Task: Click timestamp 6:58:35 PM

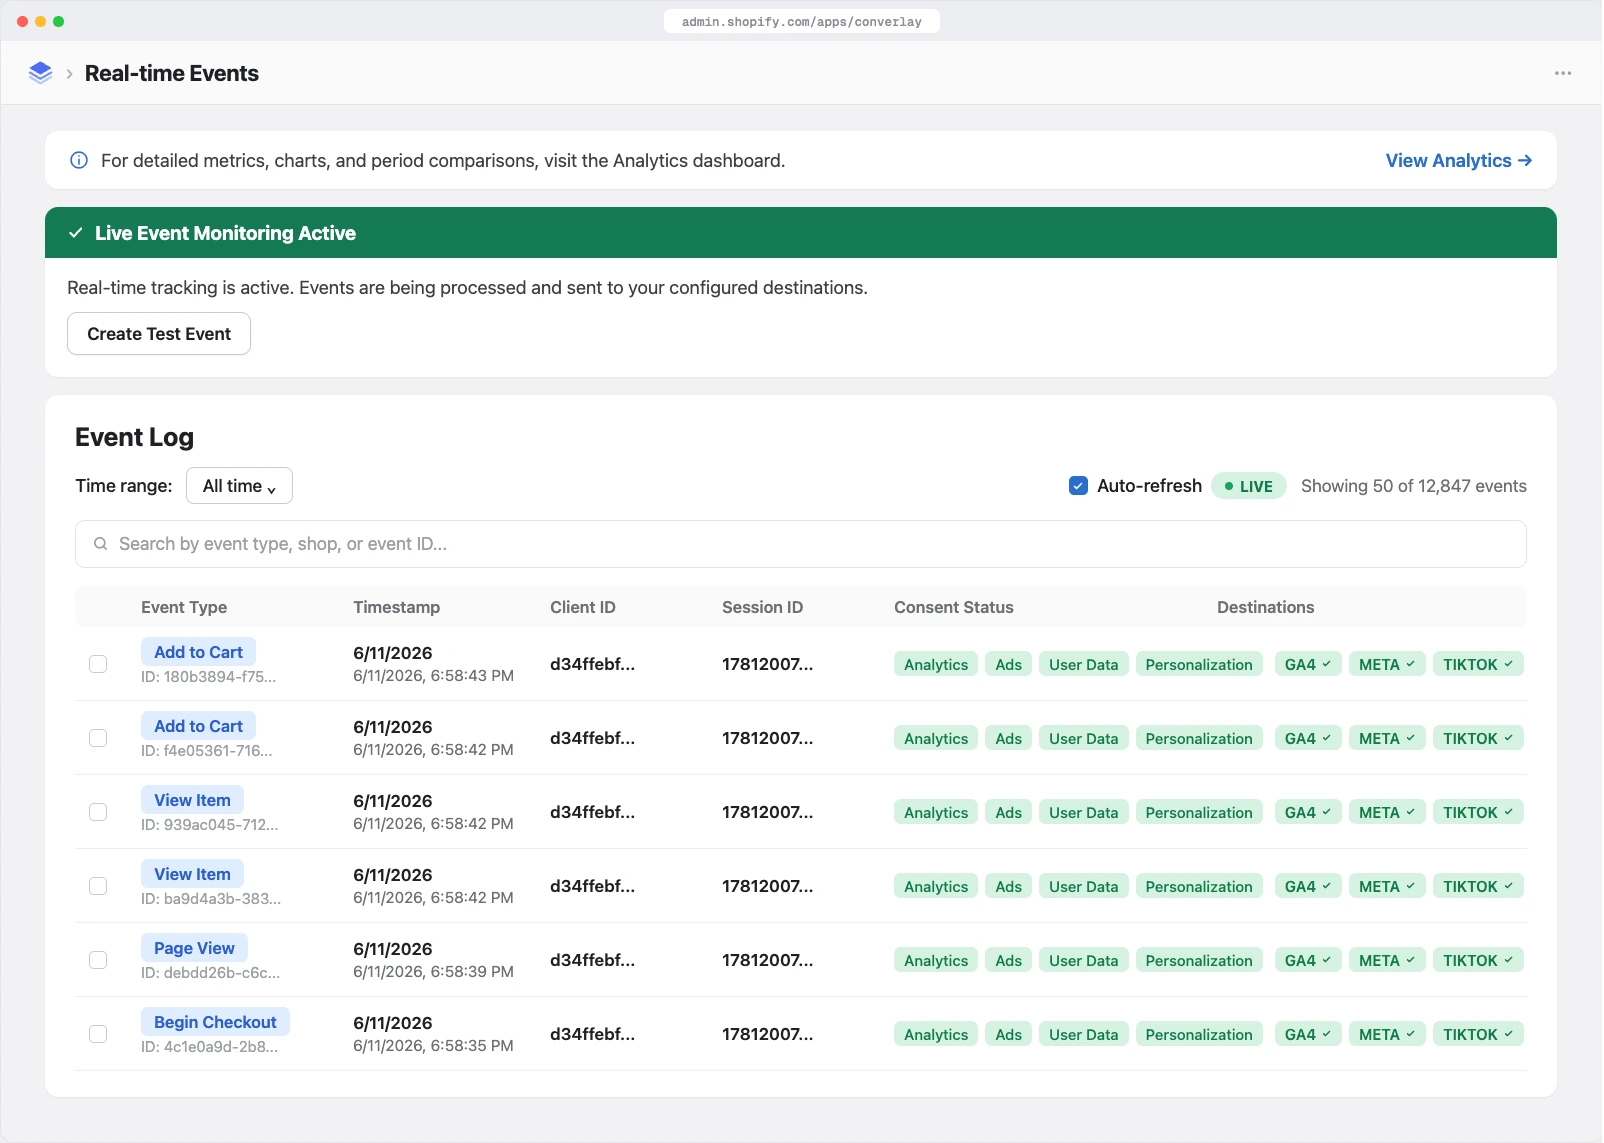Action: pyautogui.click(x=433, y=1046)
